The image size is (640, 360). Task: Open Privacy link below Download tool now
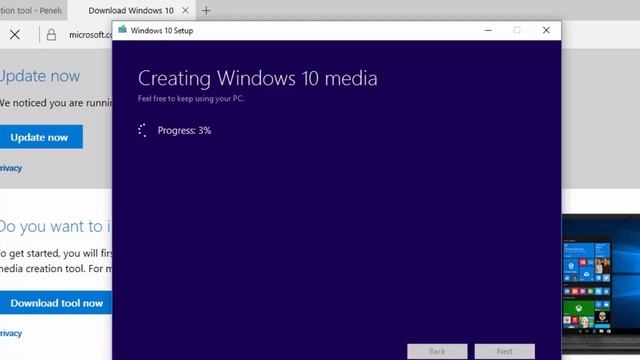11,333
